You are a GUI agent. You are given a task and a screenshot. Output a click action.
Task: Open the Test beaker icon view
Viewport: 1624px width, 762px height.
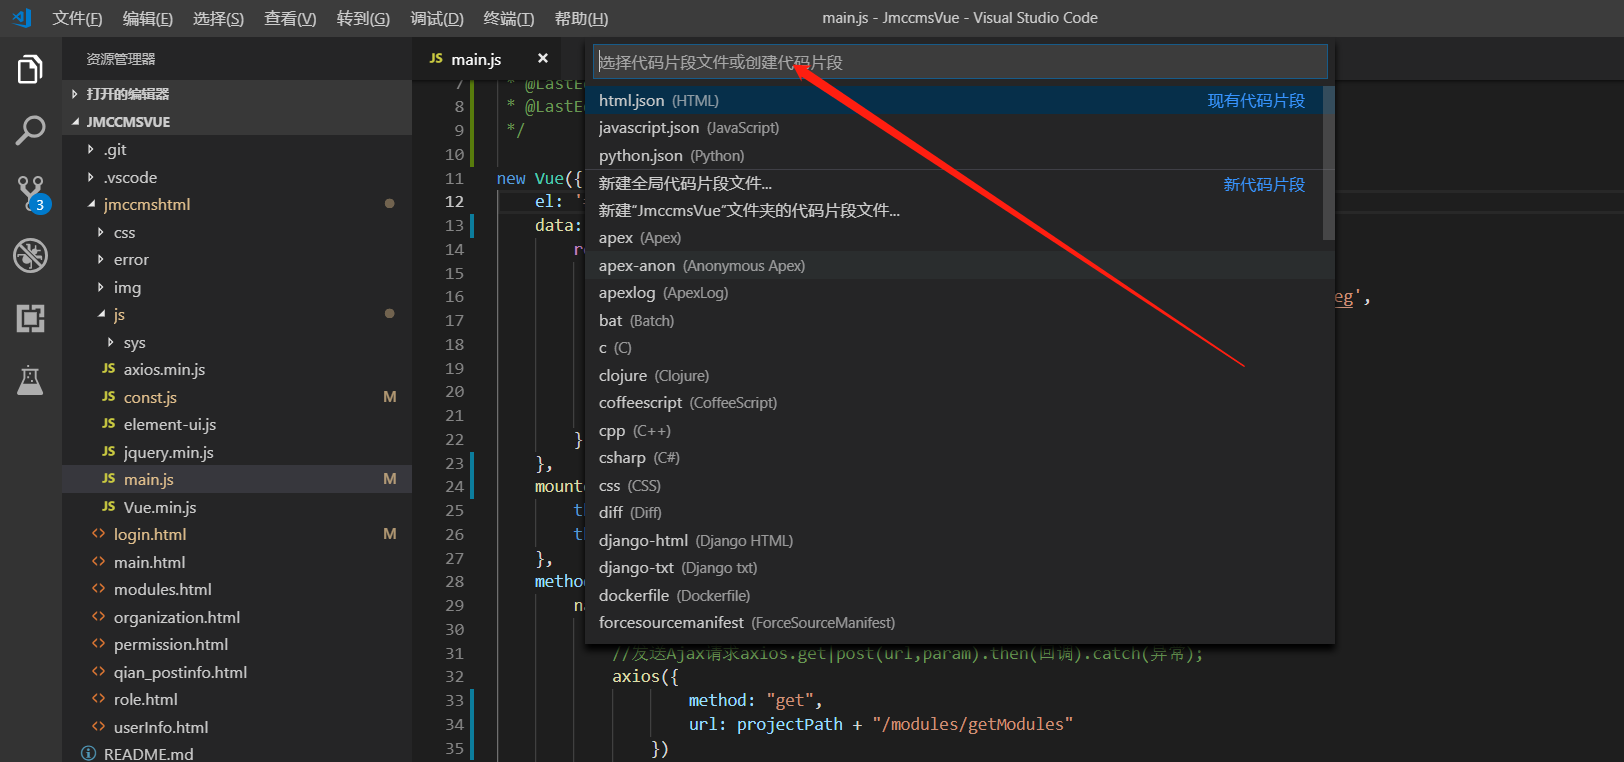[x=30, y=380]
